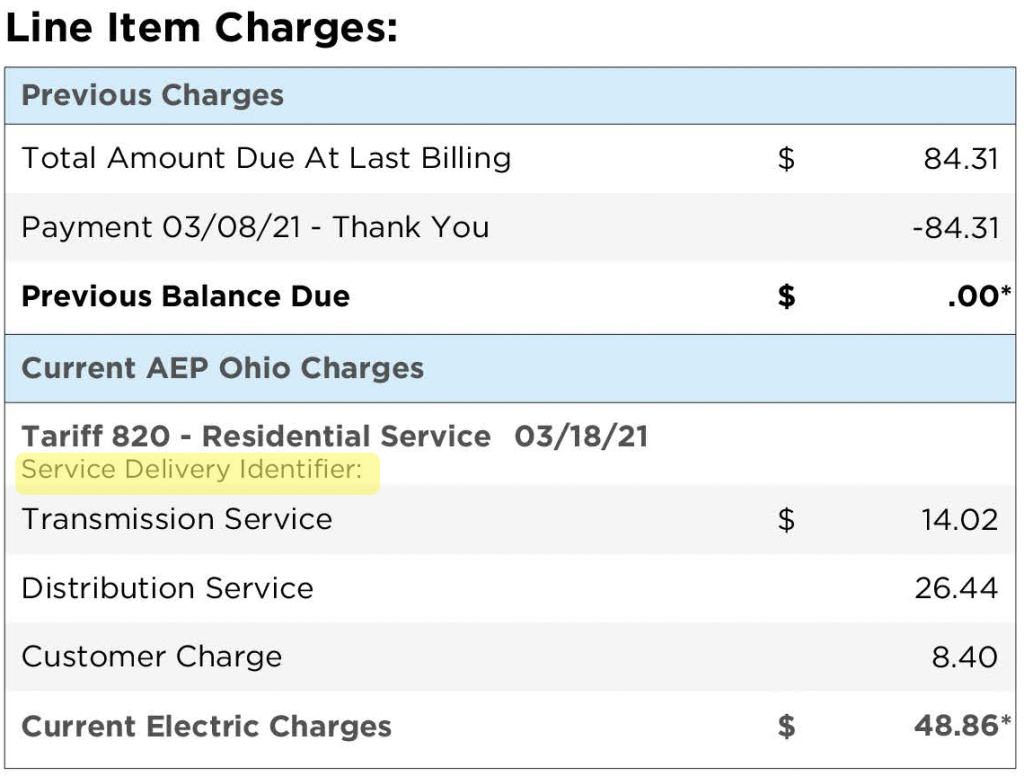The width and height of the screenshot is (1024, 776).
Task: Click the Current AEP Ohio Charges header
Action: point(222,368)
